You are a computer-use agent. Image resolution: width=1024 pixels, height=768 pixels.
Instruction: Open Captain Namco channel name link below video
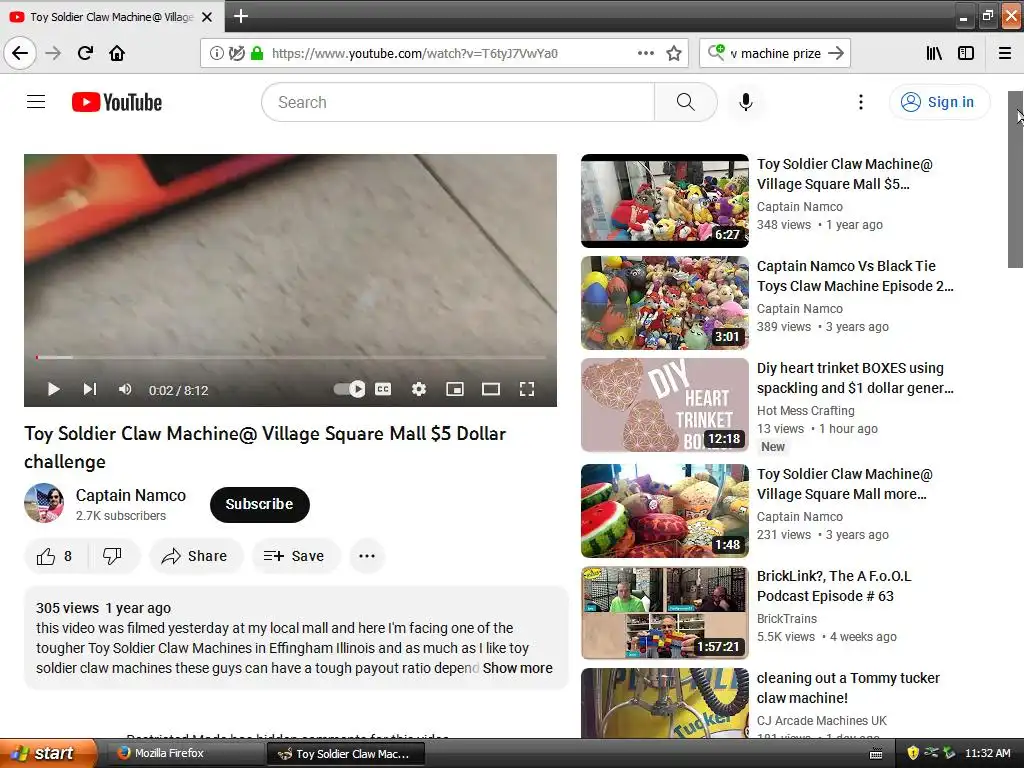coord(131,495)
